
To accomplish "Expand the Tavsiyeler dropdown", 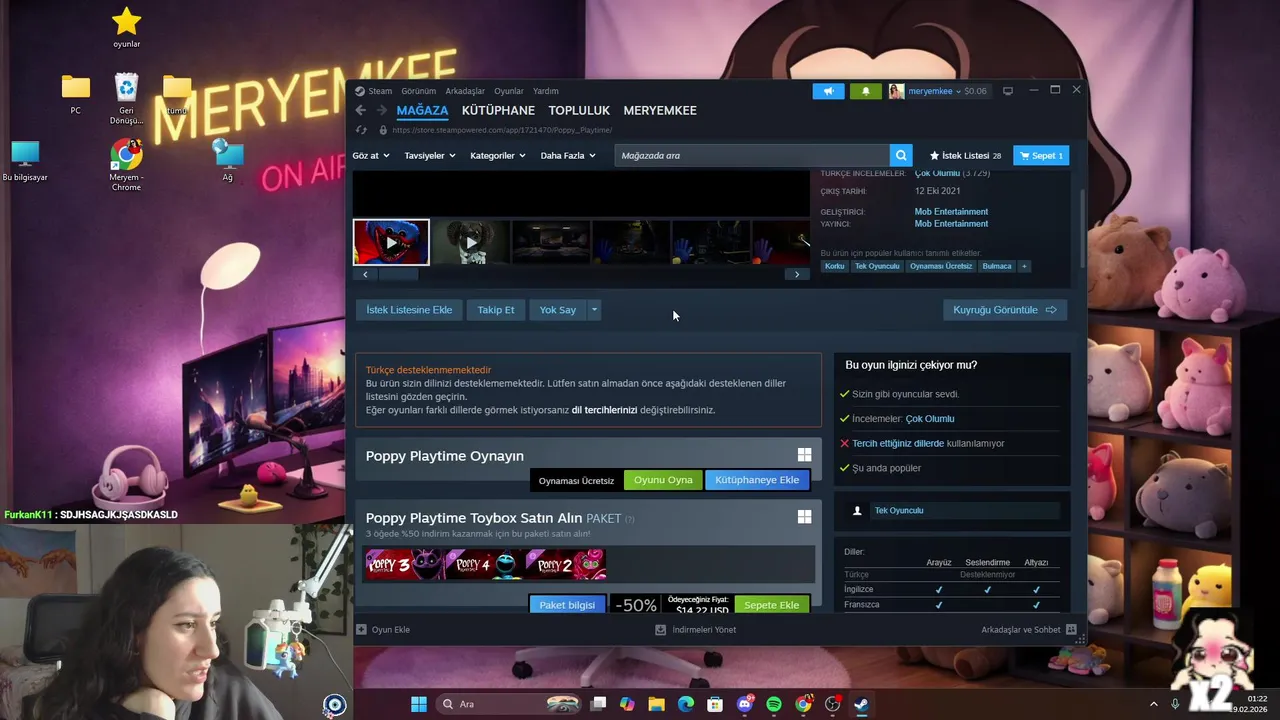I will [x=430, y=155].
